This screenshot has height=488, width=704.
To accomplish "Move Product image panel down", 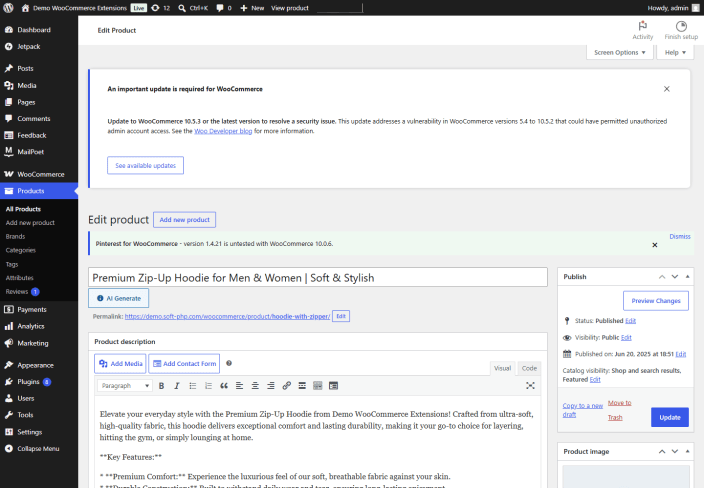I will pos(675,451).
